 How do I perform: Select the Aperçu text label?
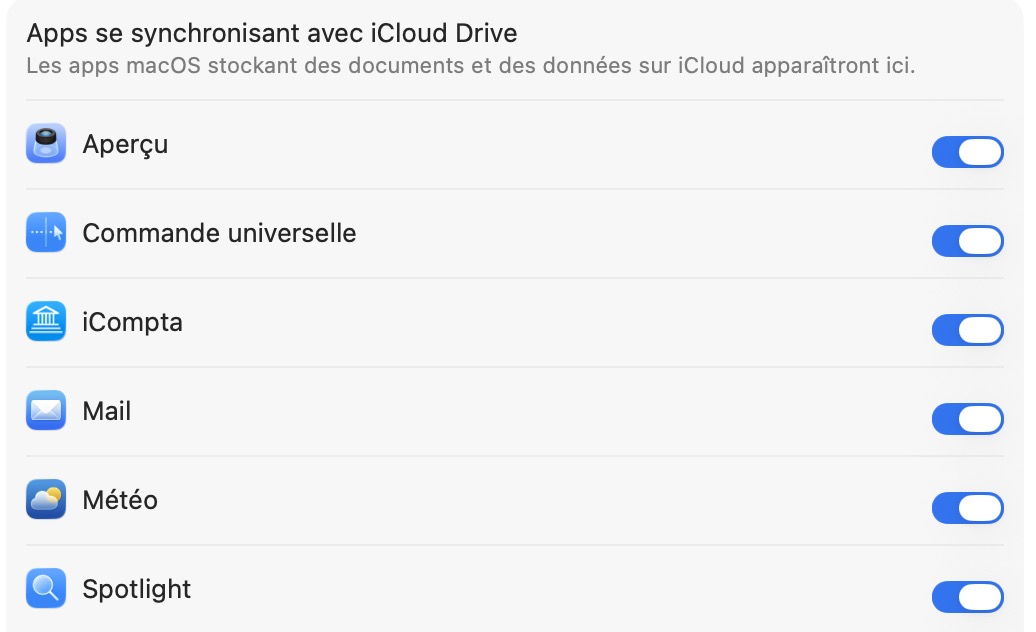[125, 145]
